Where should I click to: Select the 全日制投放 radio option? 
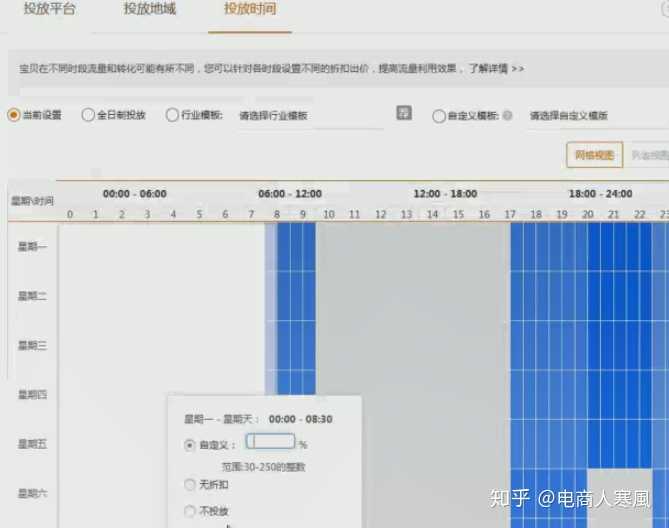[x=88, y=115]
